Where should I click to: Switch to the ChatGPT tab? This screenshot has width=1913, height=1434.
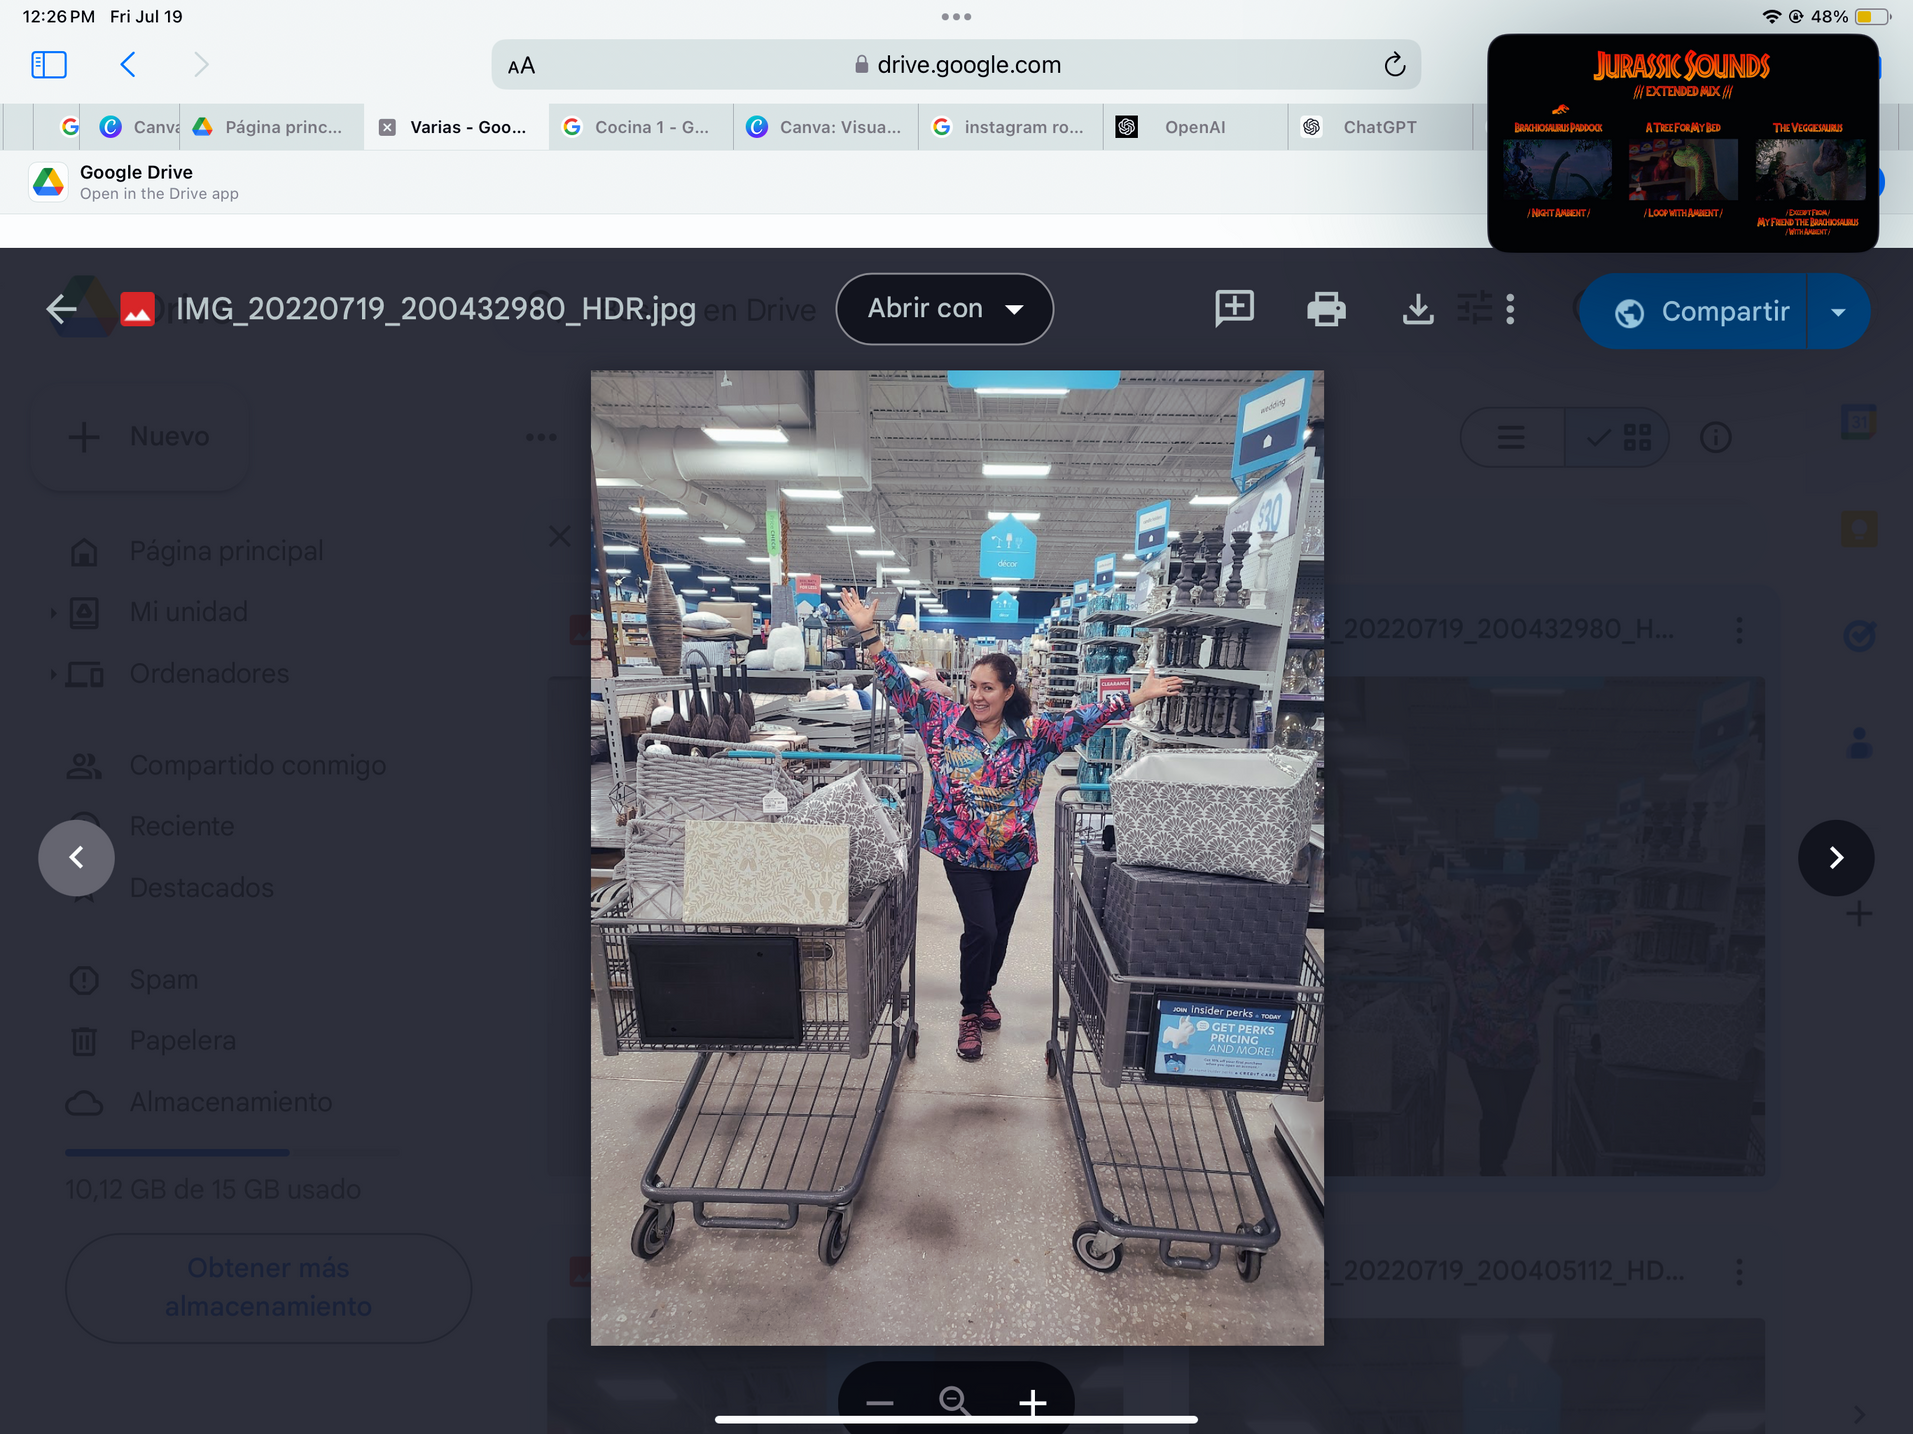[1378, 127]
